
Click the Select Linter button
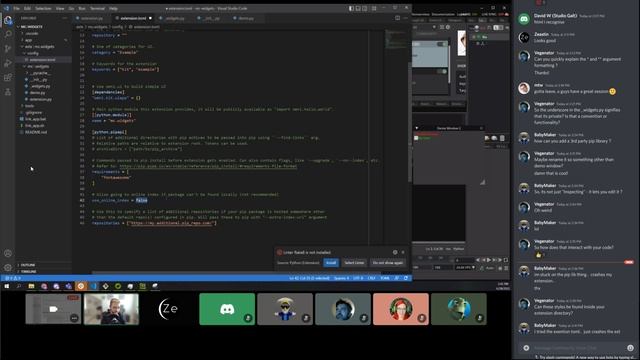tap(354, 263)
